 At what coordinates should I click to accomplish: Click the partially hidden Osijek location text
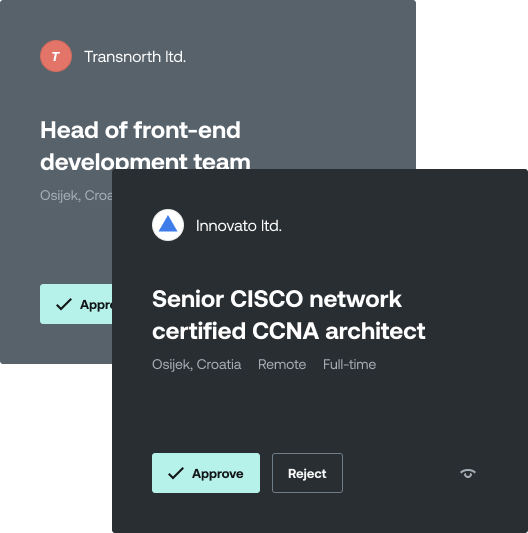pyautogui.click(x=76, y=195)
